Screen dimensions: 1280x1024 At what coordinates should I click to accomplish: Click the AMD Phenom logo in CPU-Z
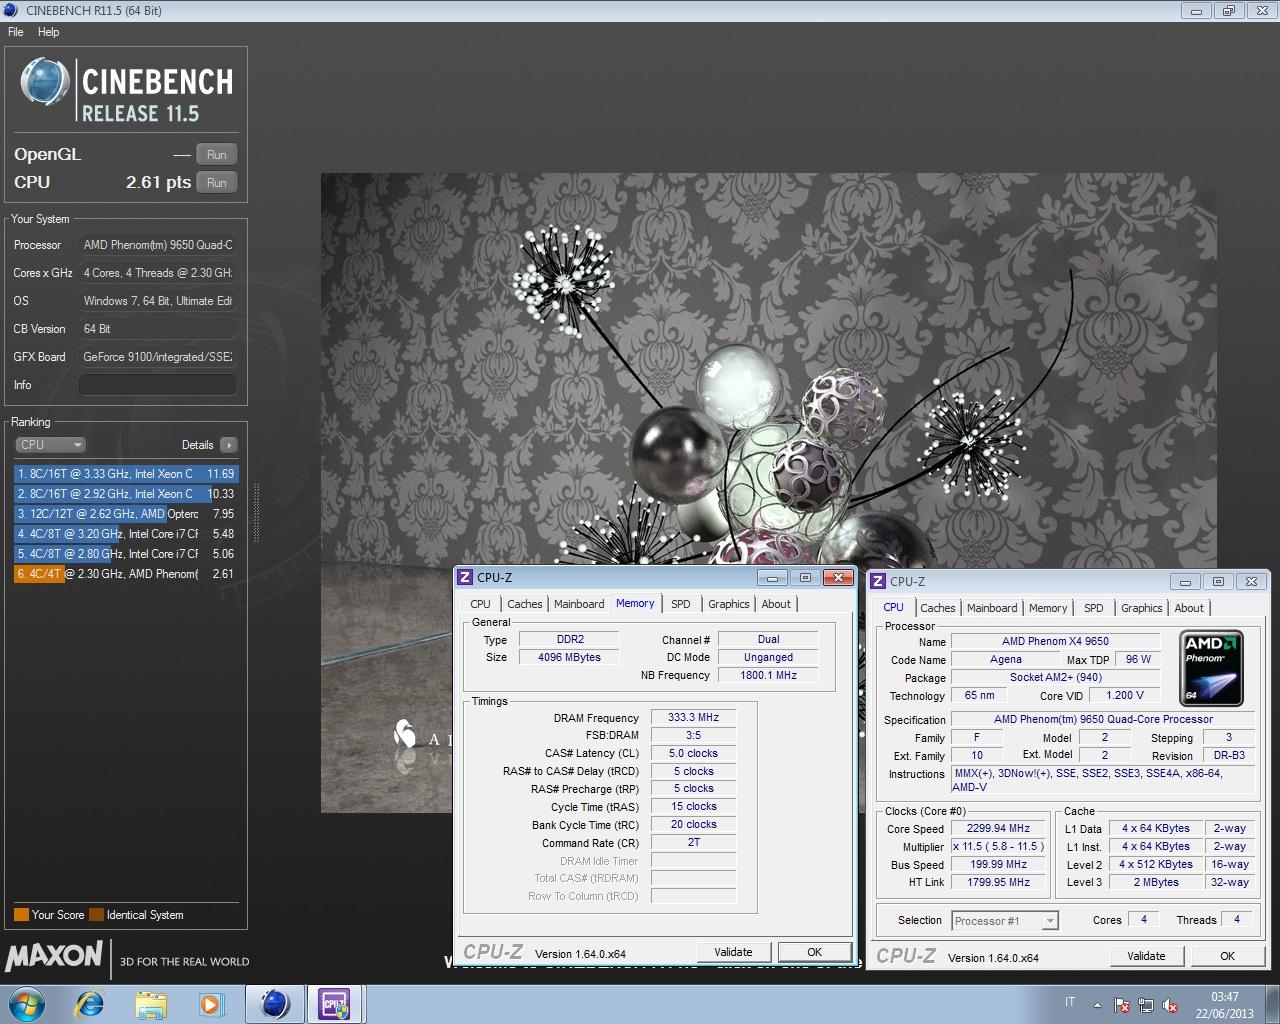[x=1212, y=668]
